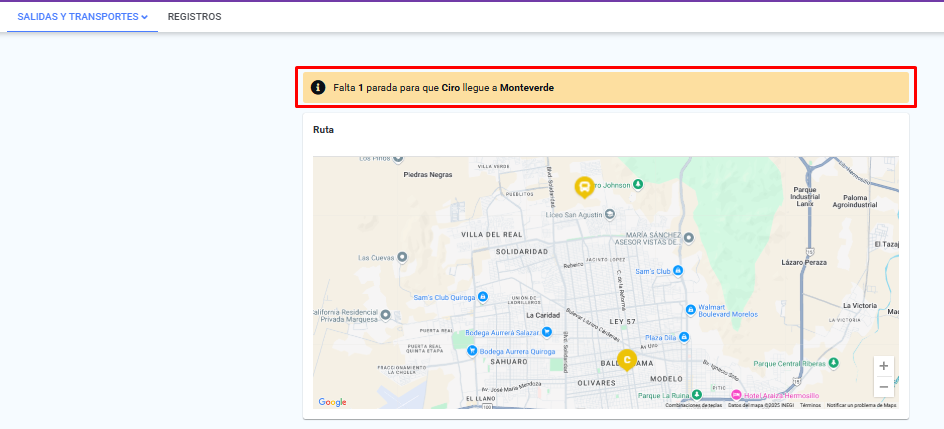This screenshot has width=944, height=429.
Task: Click the yellow bus marker on map
Action: click(x=583, y=187)
